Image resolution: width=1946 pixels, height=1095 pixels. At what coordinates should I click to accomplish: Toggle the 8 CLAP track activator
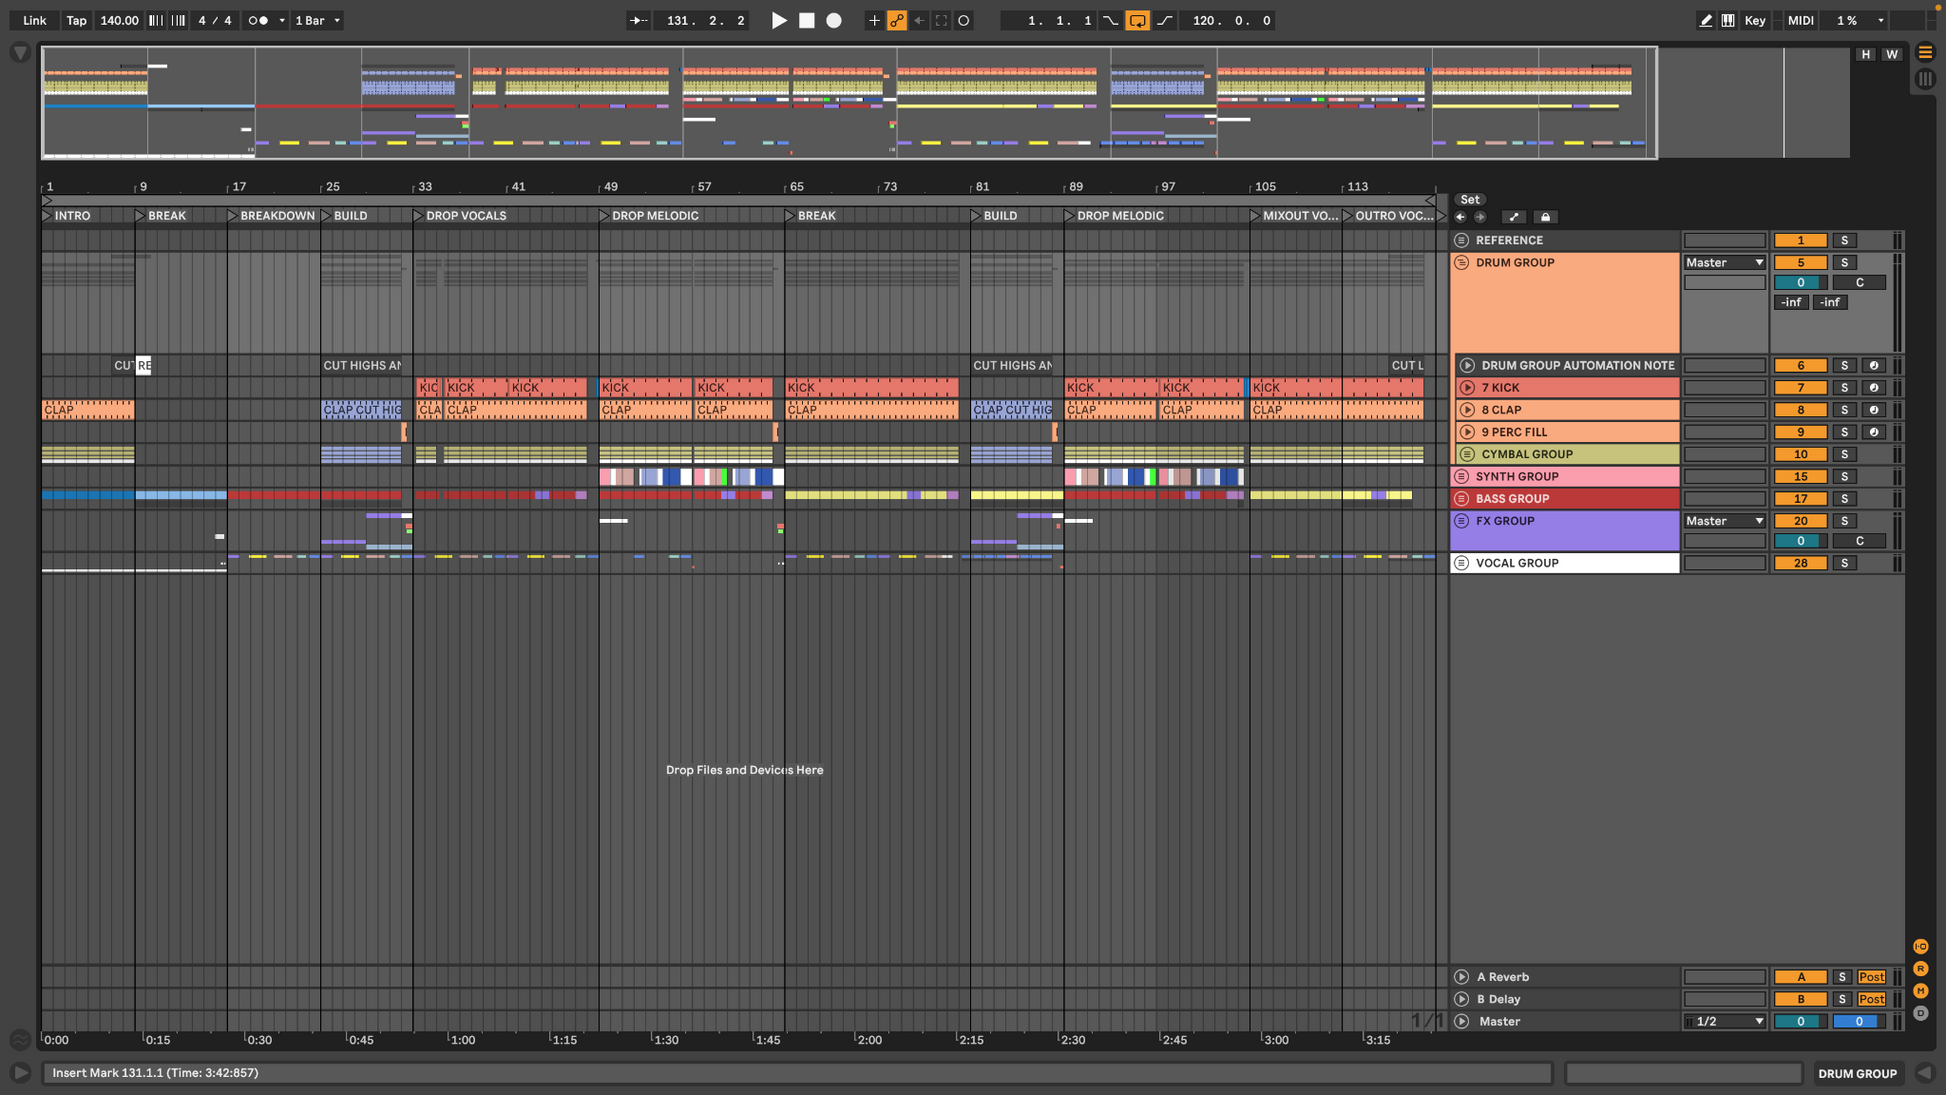[1800, 410]
